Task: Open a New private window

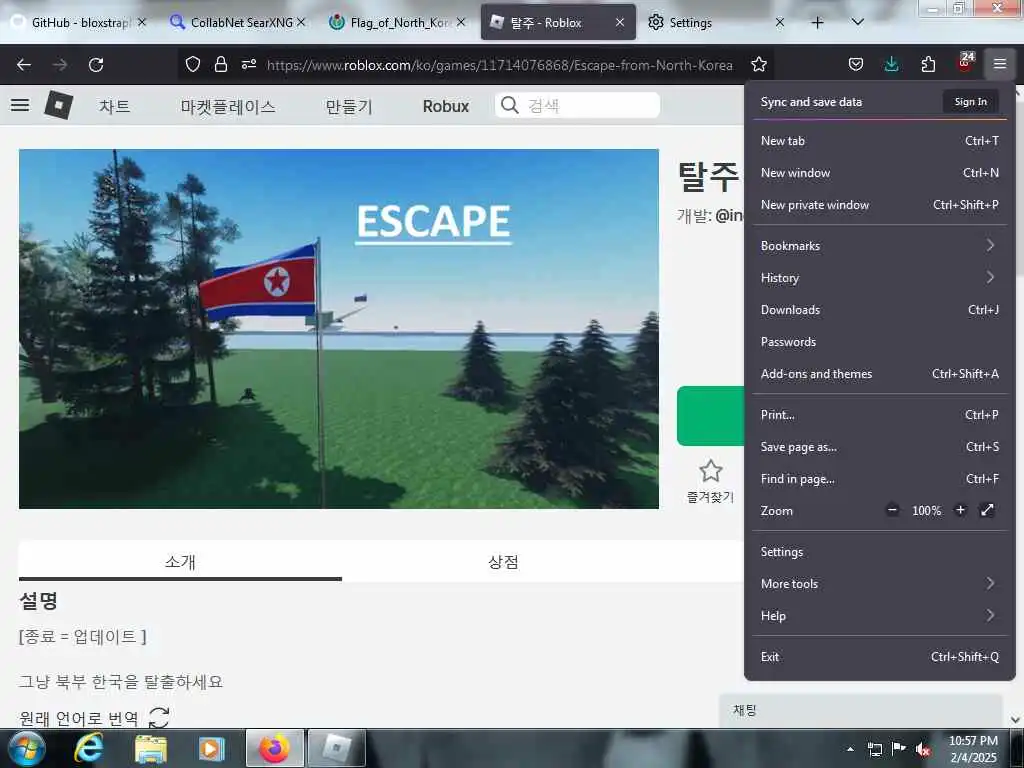Action: point(879,204)
